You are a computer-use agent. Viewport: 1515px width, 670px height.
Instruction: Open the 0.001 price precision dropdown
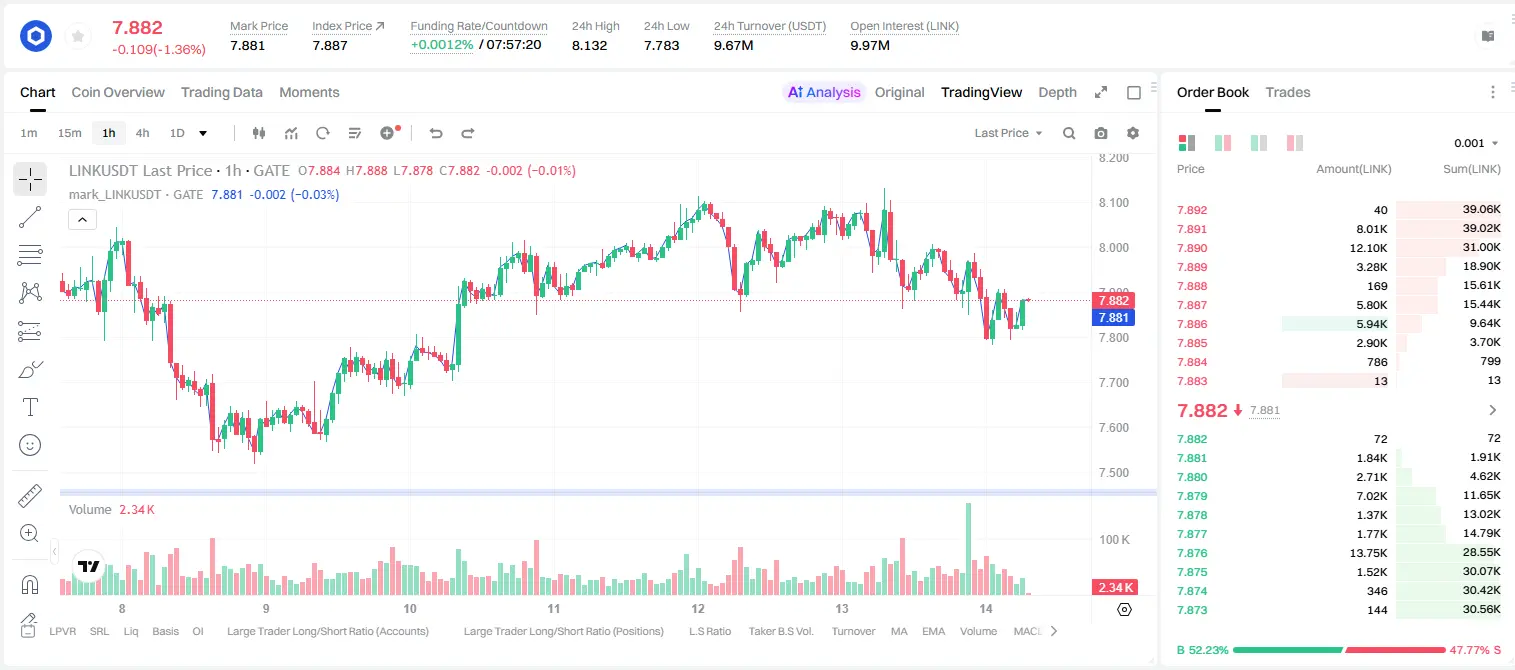1476,143
